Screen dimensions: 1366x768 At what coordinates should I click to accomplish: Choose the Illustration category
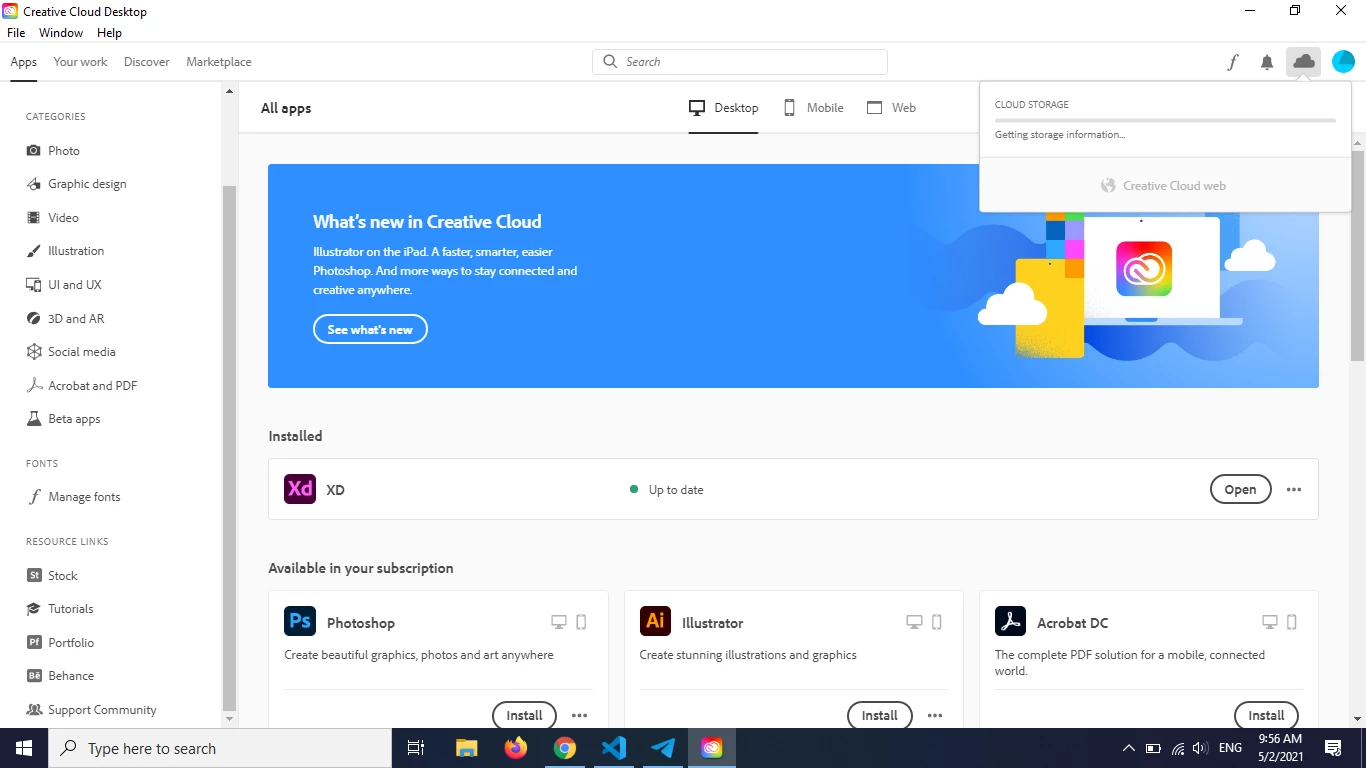pyautogui.click(x=65, y=251)
